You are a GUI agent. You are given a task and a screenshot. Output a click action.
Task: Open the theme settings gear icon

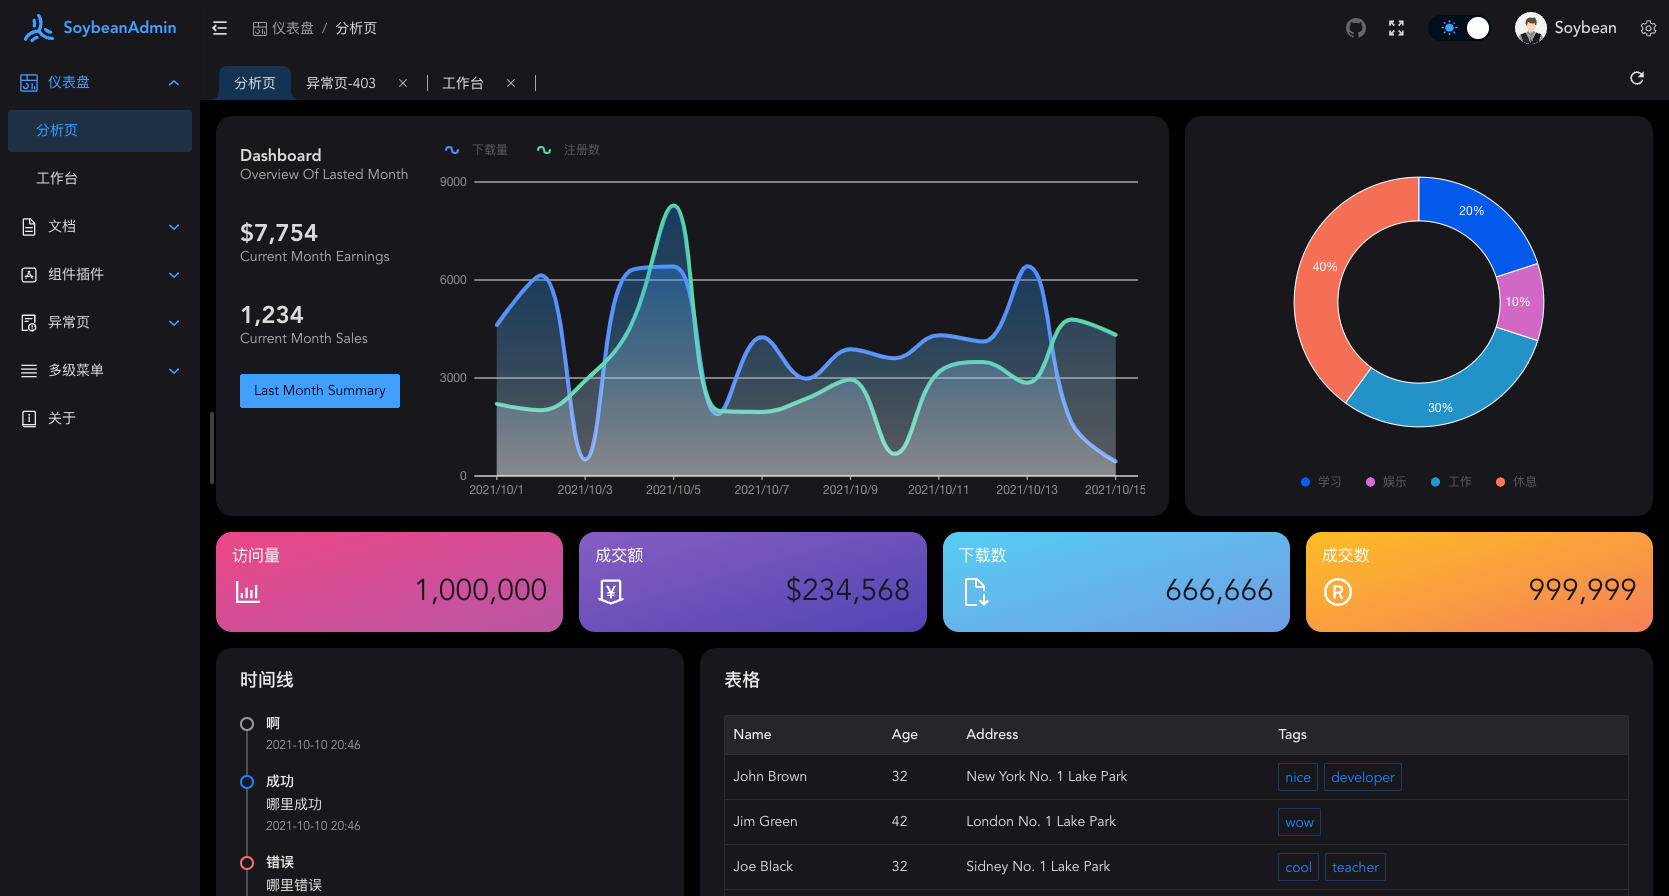coord(1648,28)
